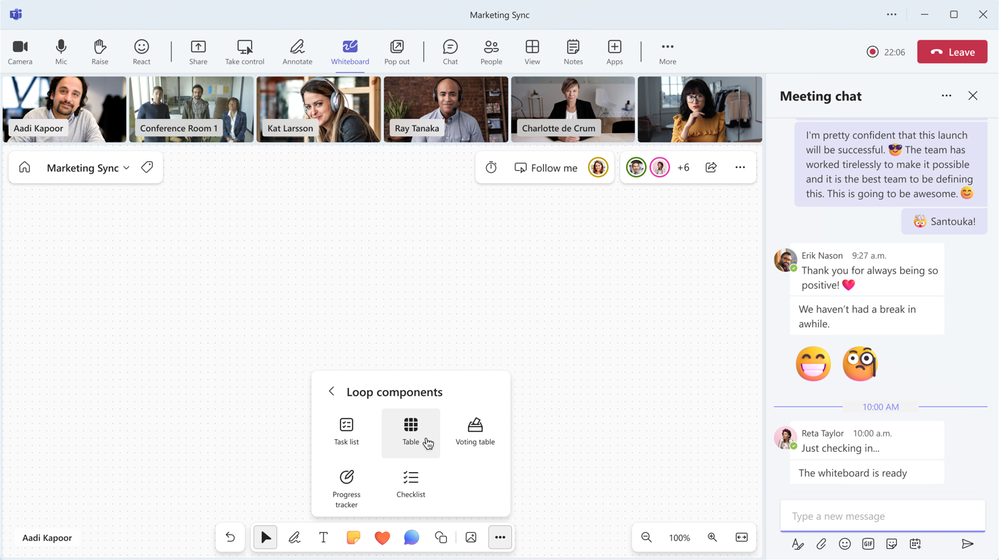This screenshot has height=560, width=999.
Task: Select Charlotte de Crum's video tile
Action: [x=573, y=109]
